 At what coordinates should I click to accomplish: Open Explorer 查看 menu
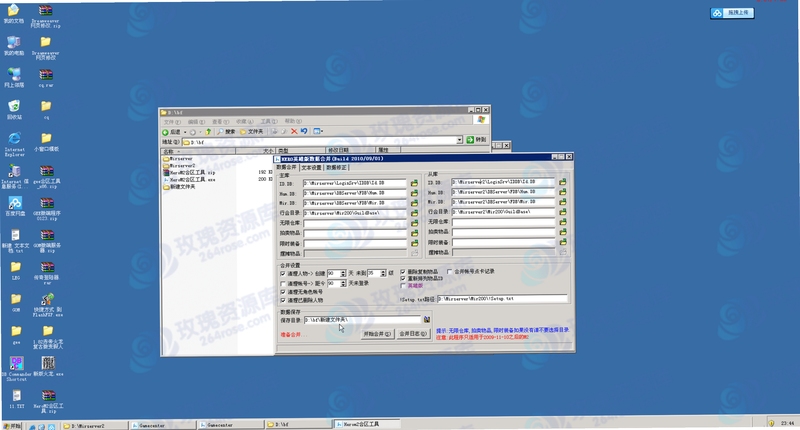(220, 122)
